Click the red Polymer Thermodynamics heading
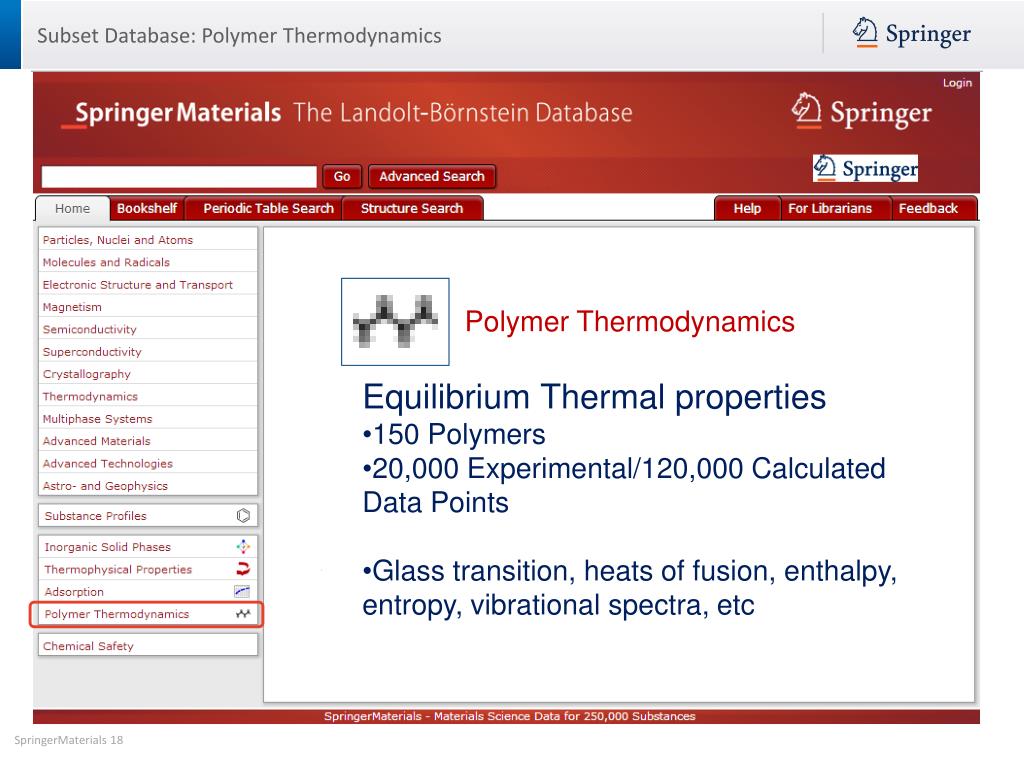 click(x=630, y=321)
